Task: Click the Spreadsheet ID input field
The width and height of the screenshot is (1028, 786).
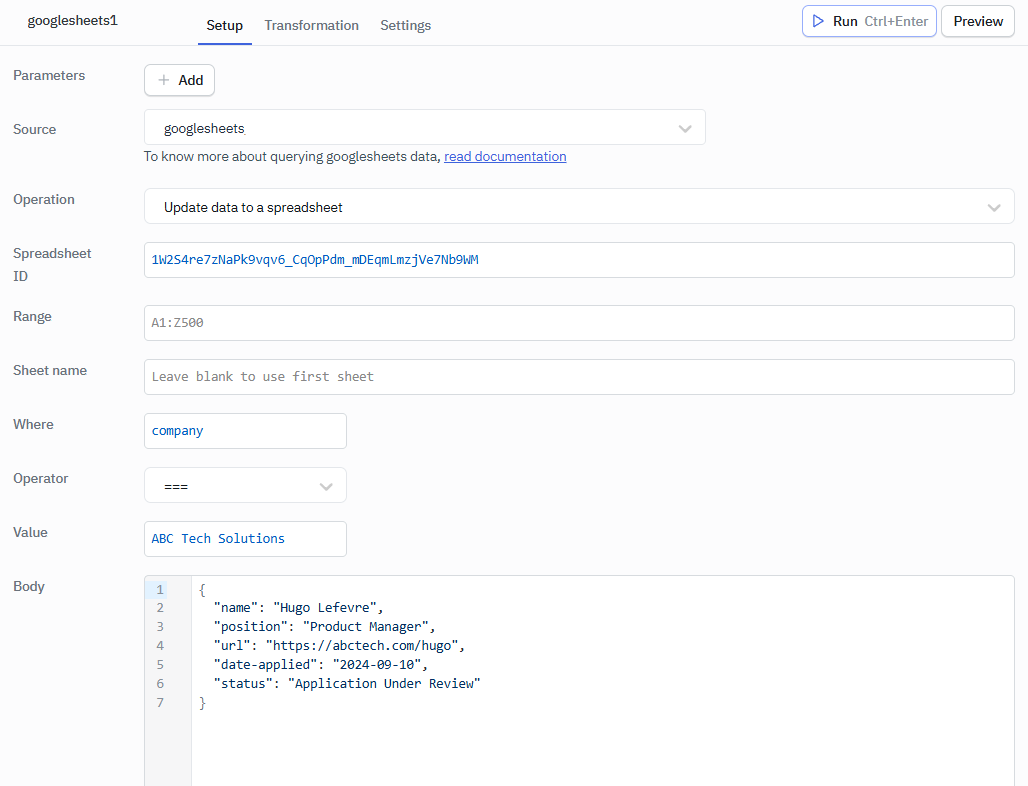Action: (580, 259)
